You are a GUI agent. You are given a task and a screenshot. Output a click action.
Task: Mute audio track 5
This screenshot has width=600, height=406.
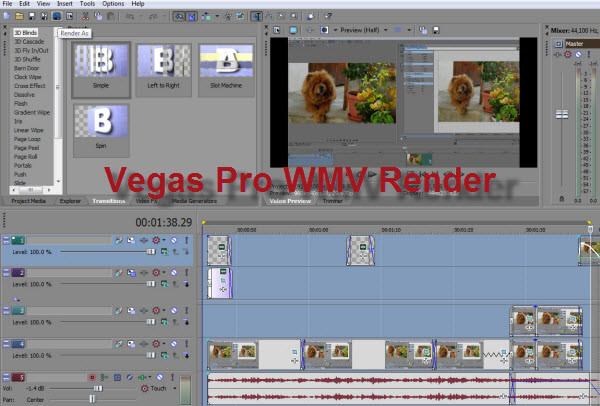click(x=160, y=377)
